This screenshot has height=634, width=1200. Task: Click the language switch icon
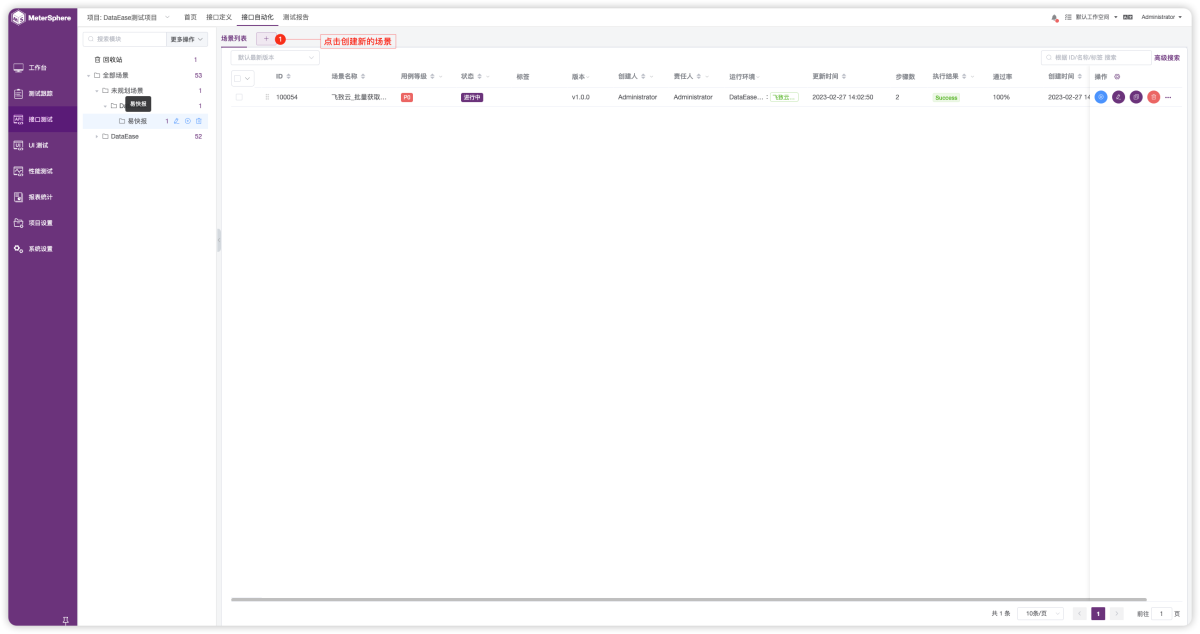(x=1128, y=17)
